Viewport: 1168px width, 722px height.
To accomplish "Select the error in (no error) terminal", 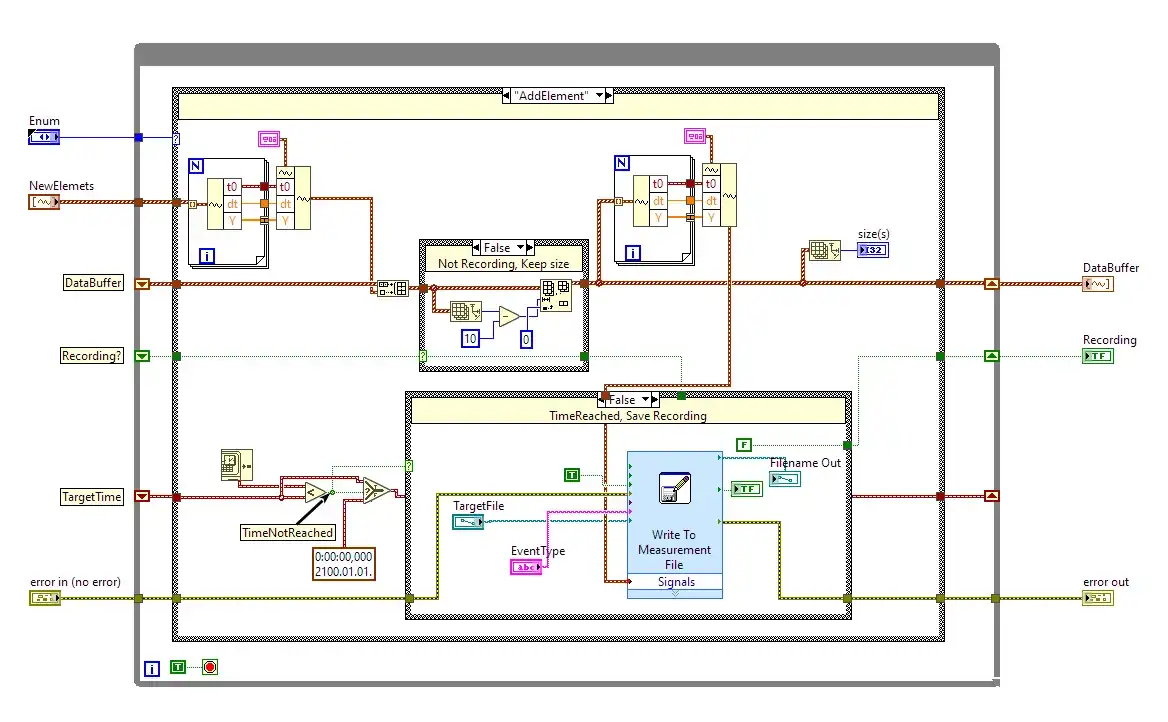I will 45,598.
